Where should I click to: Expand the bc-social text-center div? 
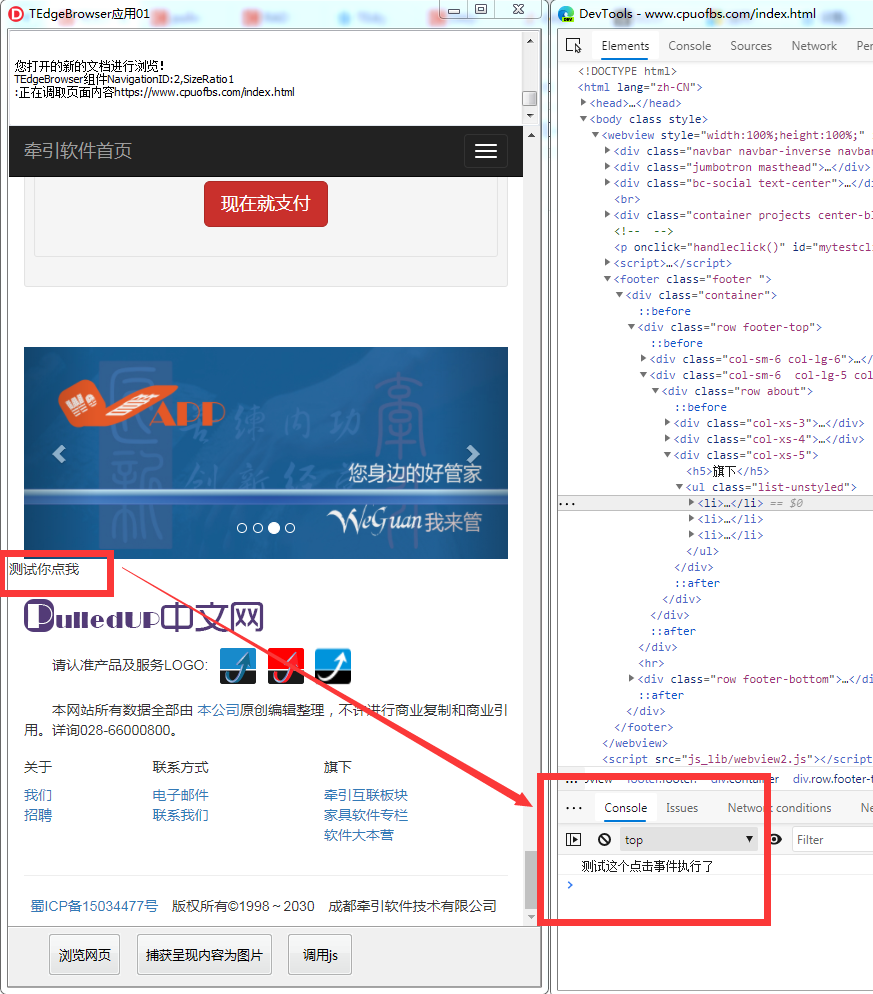tap(607, 183)
